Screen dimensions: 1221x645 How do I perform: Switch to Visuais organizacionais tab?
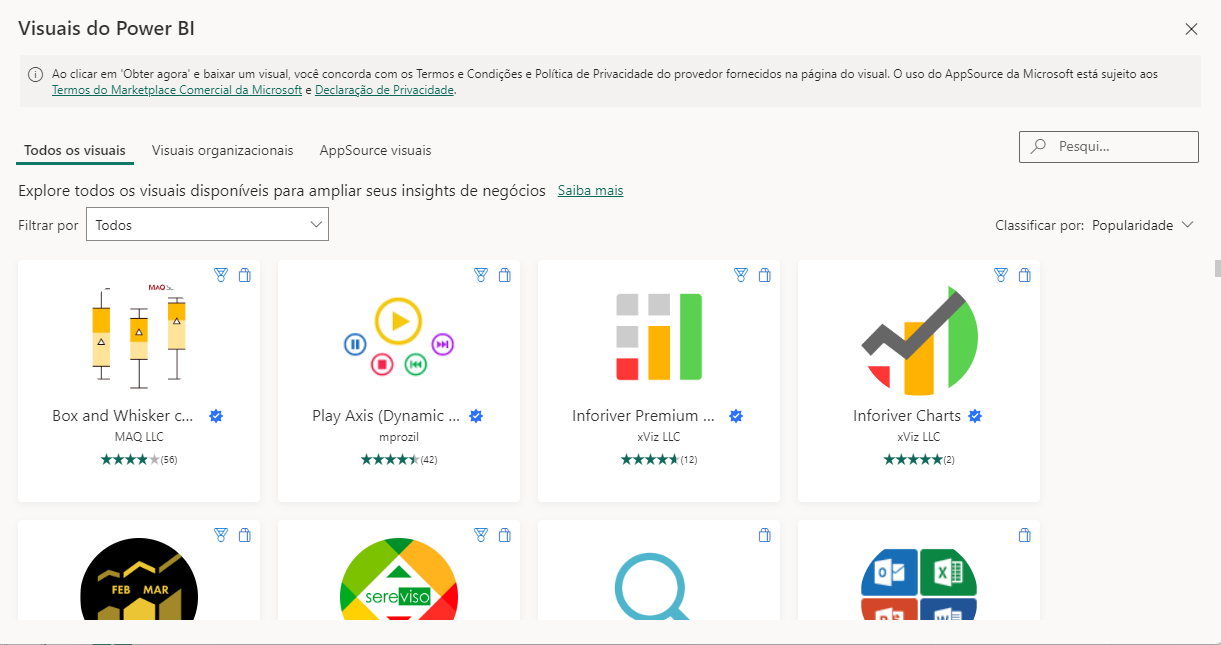pos(222,150)
